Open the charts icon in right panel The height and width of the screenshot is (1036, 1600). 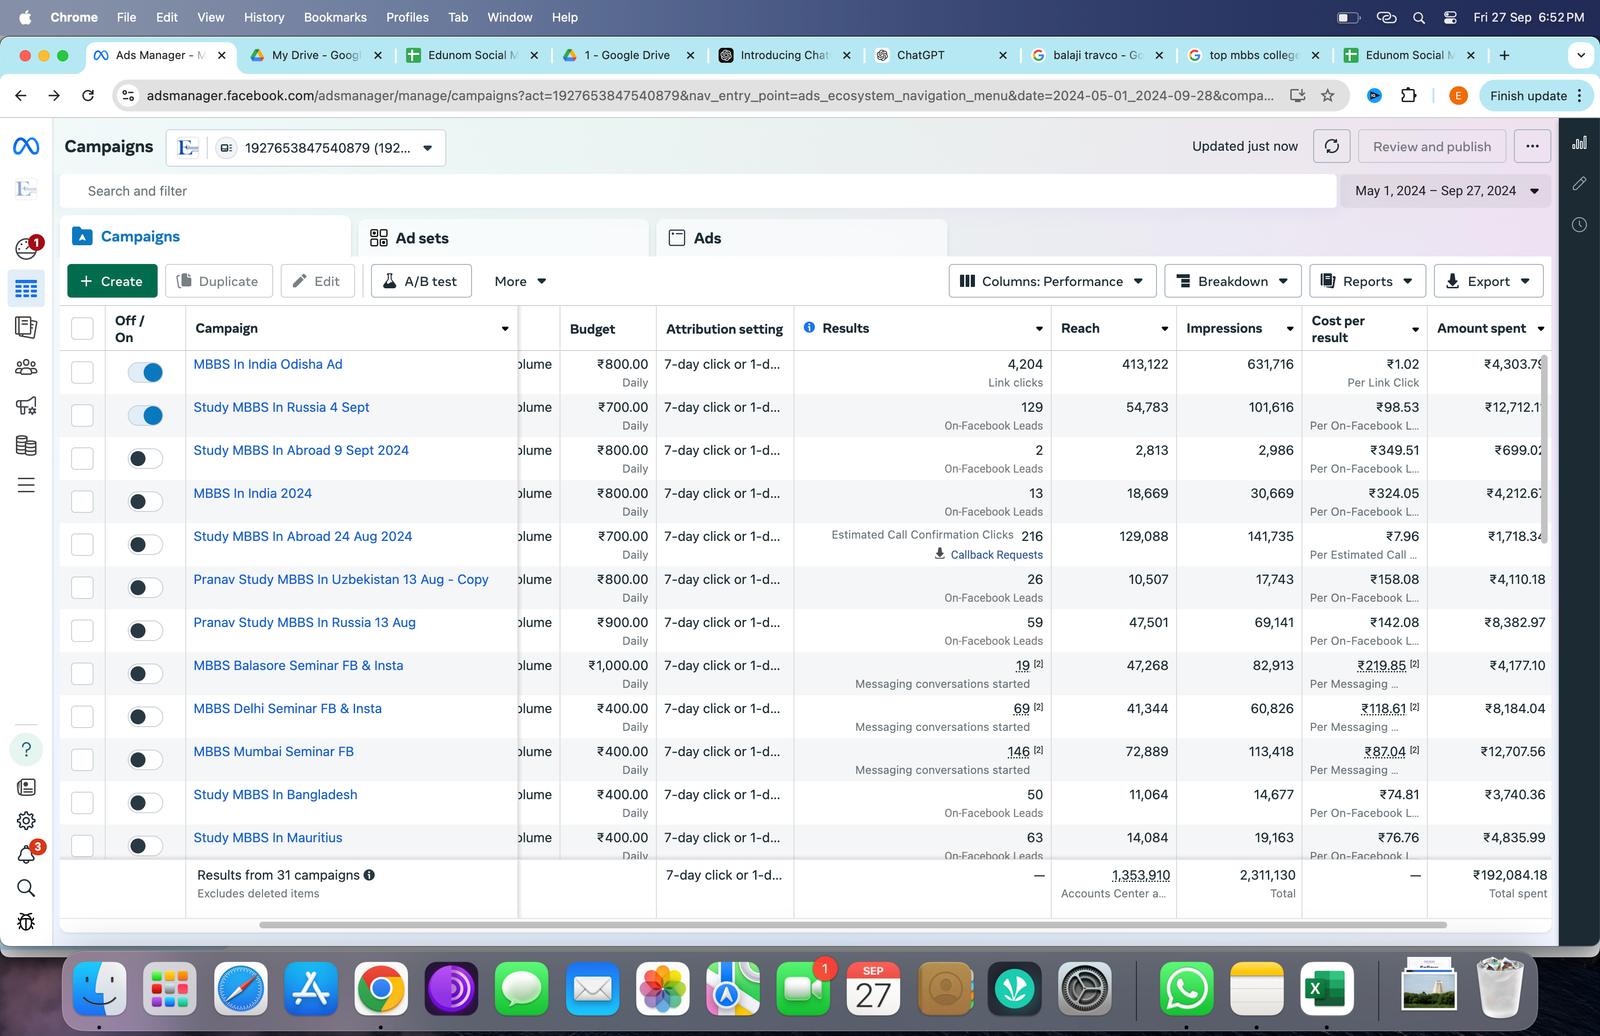1579,143
